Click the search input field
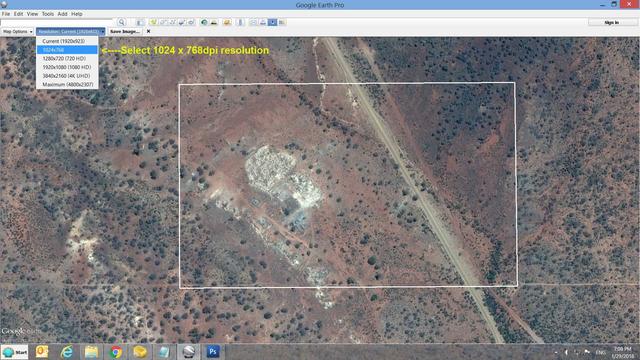Image resolution: width=640 pixels, height=360 pixels. coord(57,22)
